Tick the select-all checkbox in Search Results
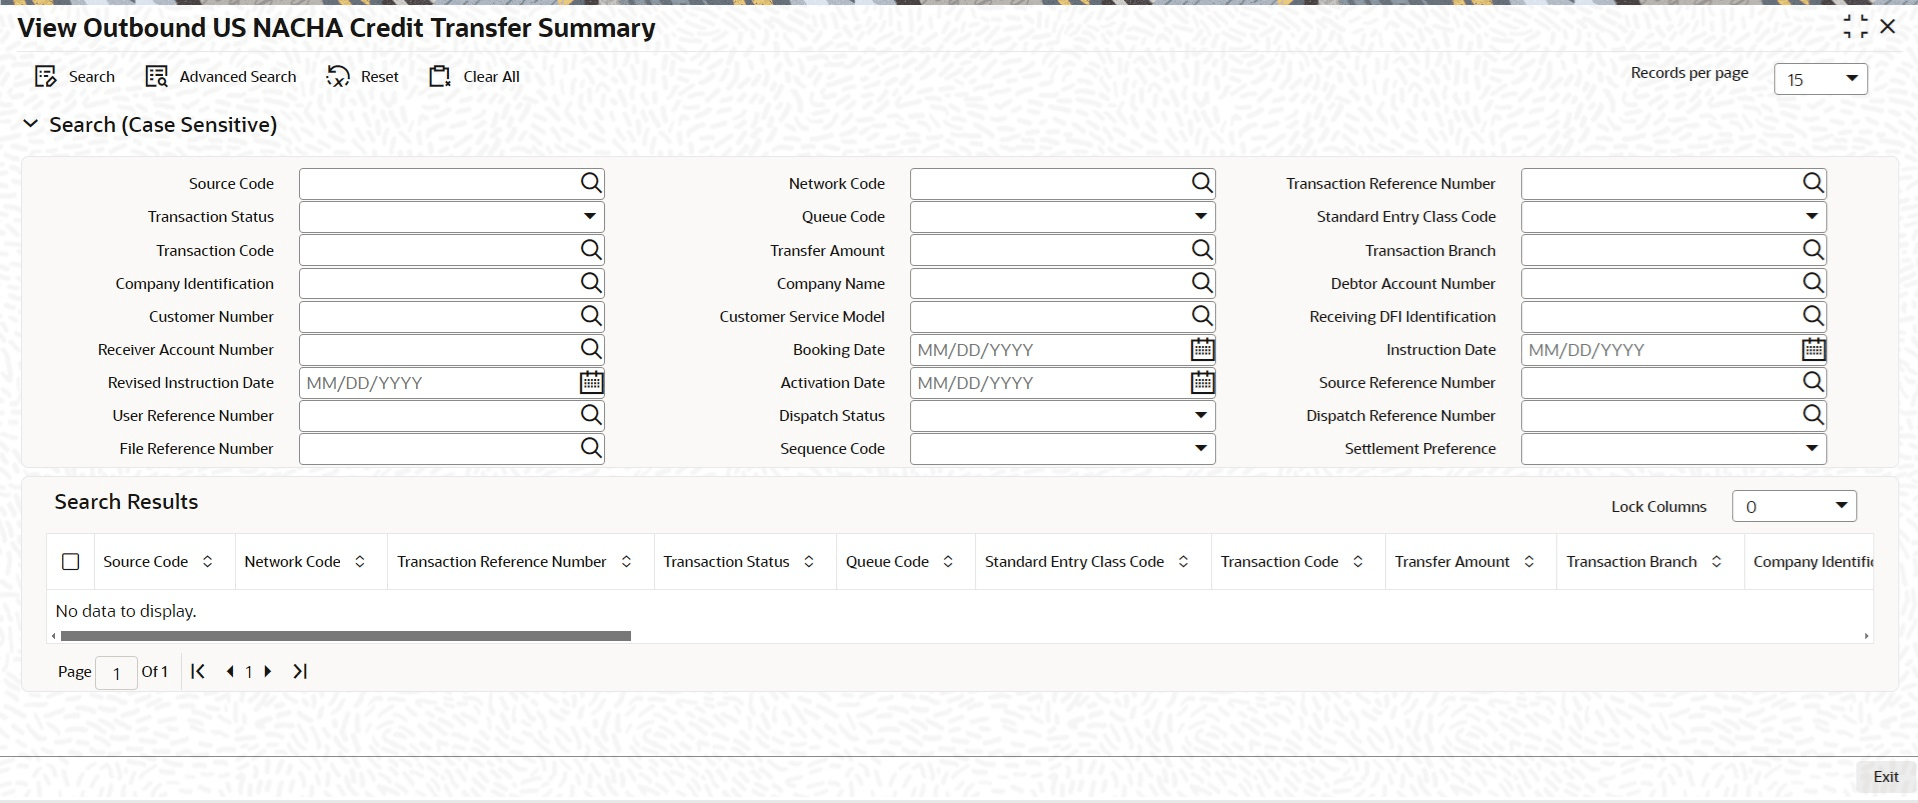The image size is (1918, 803). 71,562
